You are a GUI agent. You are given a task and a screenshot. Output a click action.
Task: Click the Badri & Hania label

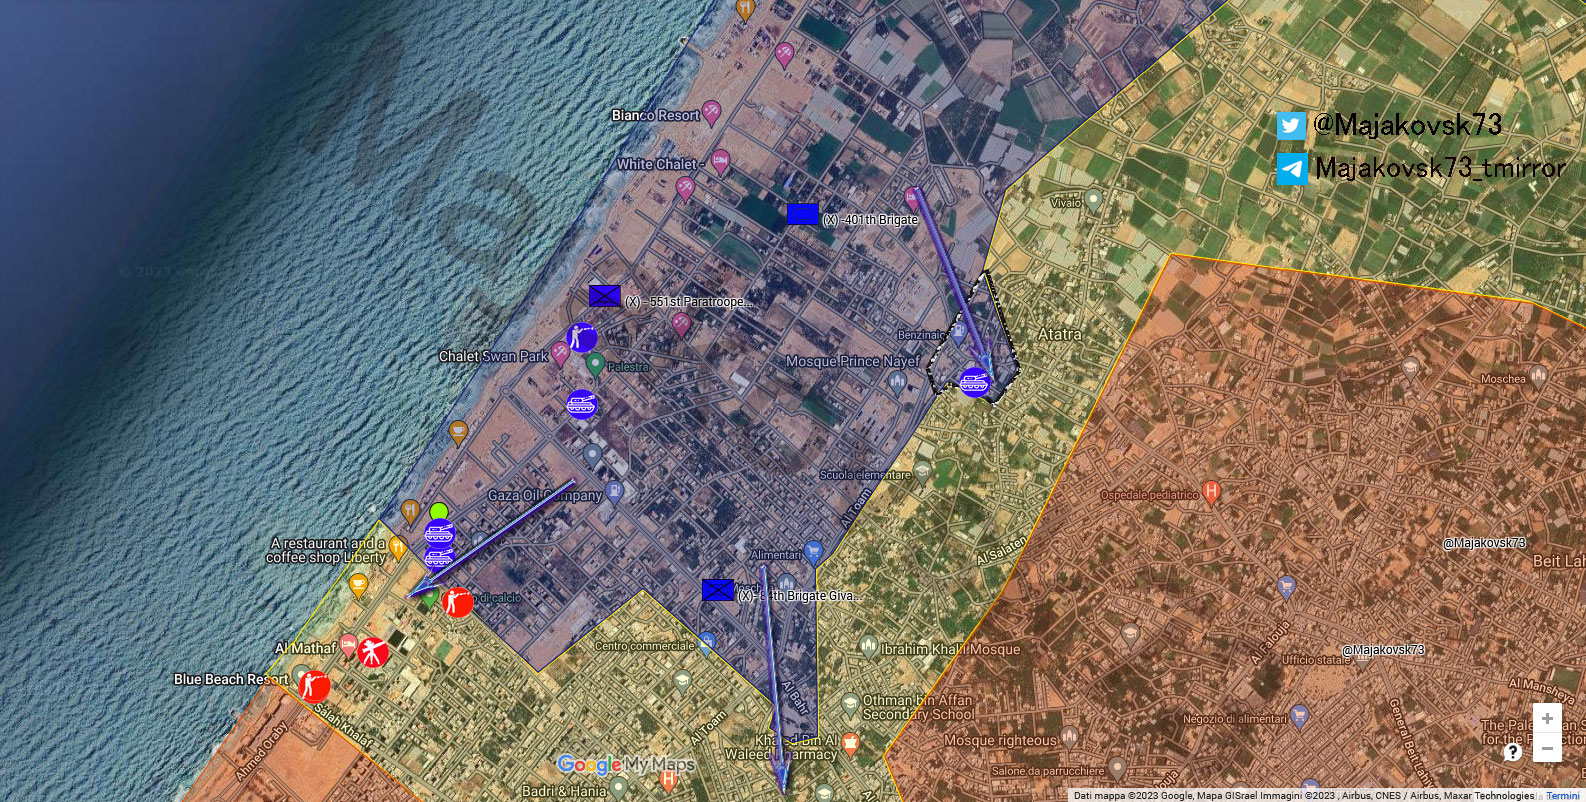pos(564,791)
